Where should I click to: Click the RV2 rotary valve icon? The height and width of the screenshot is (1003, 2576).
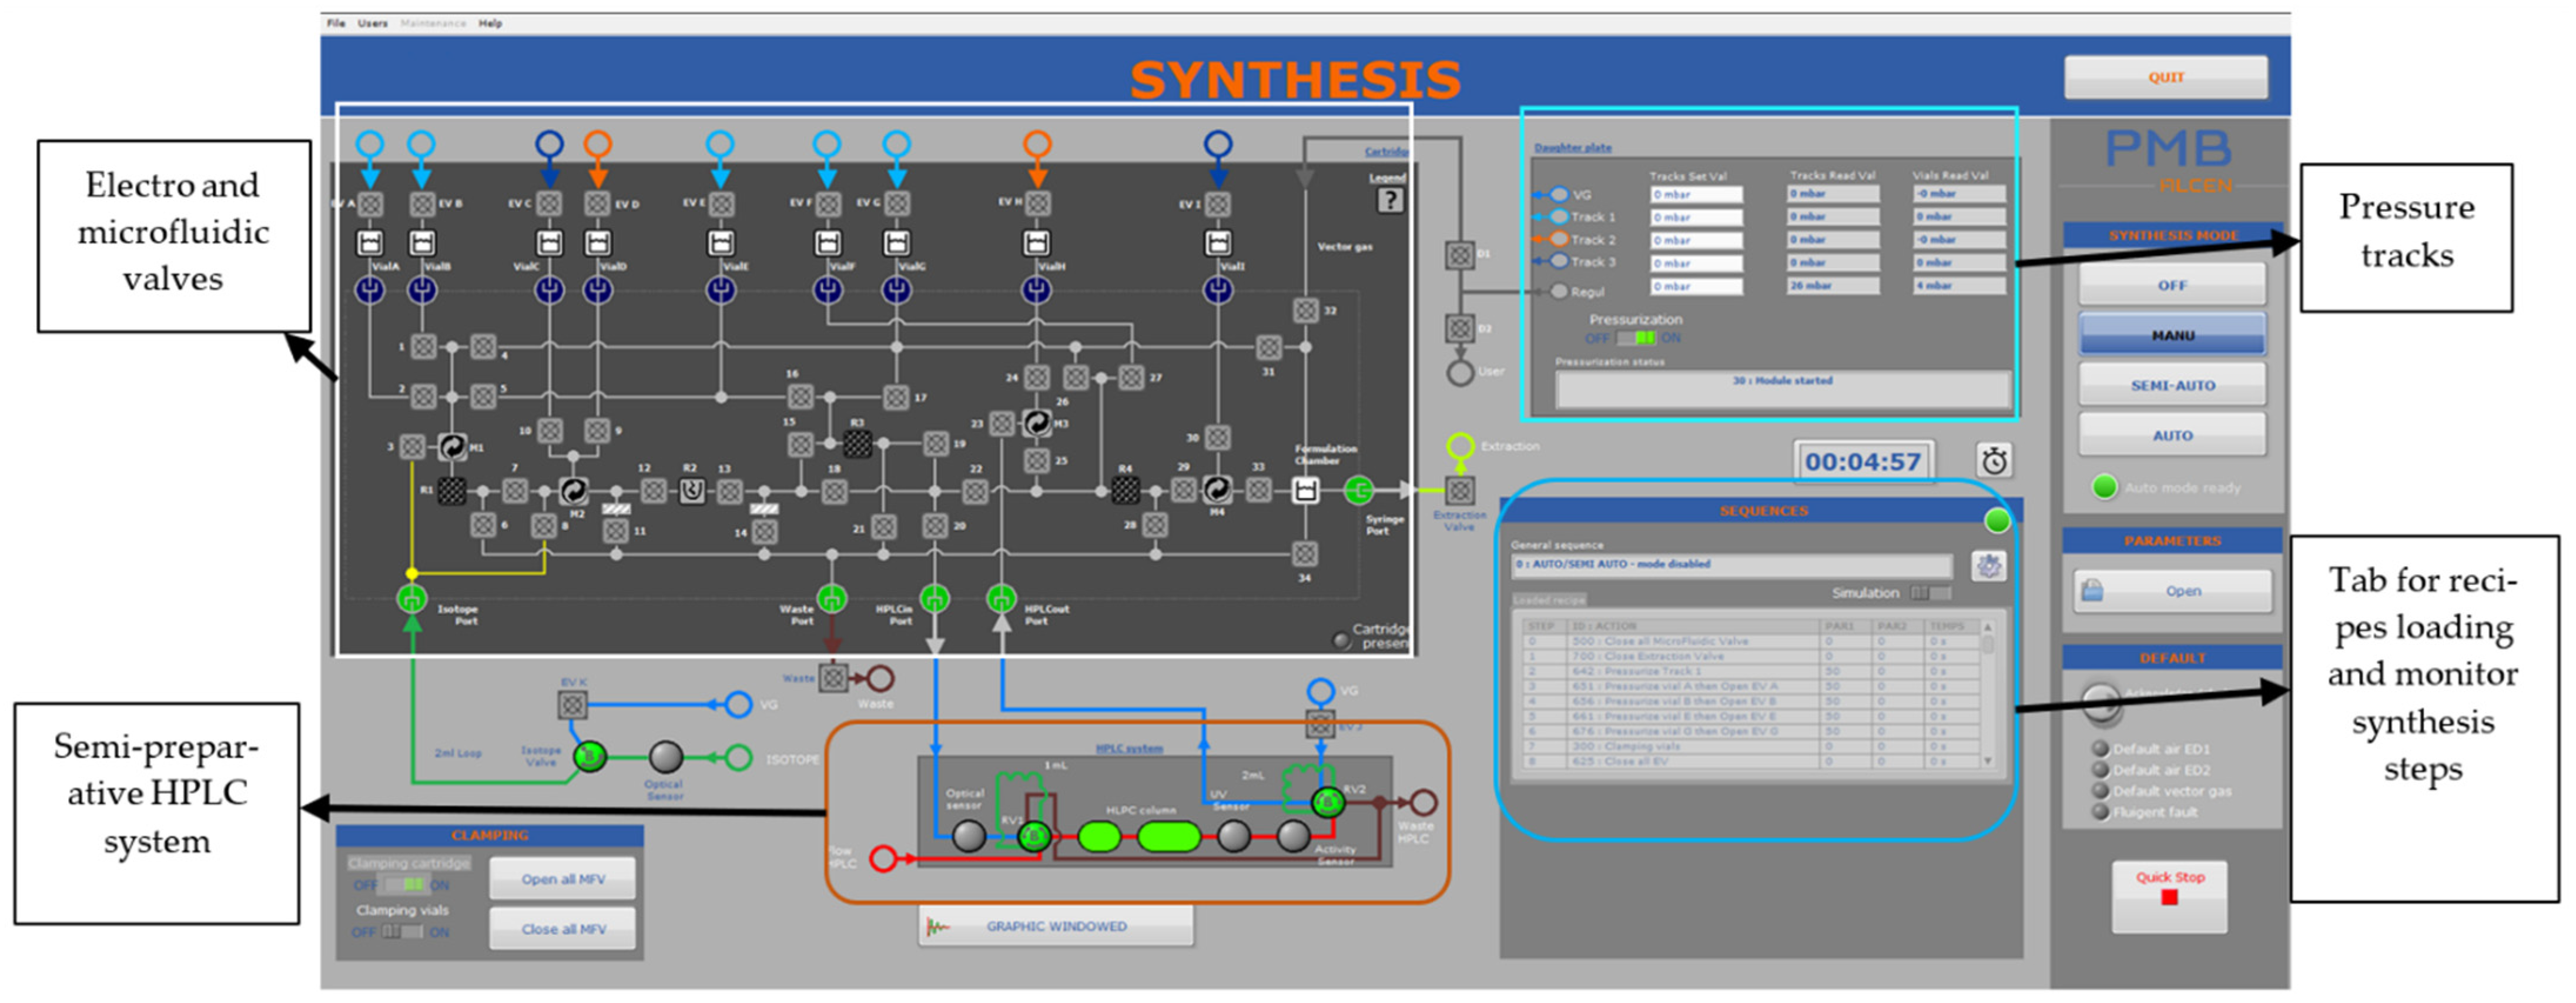pos(1328,802)
